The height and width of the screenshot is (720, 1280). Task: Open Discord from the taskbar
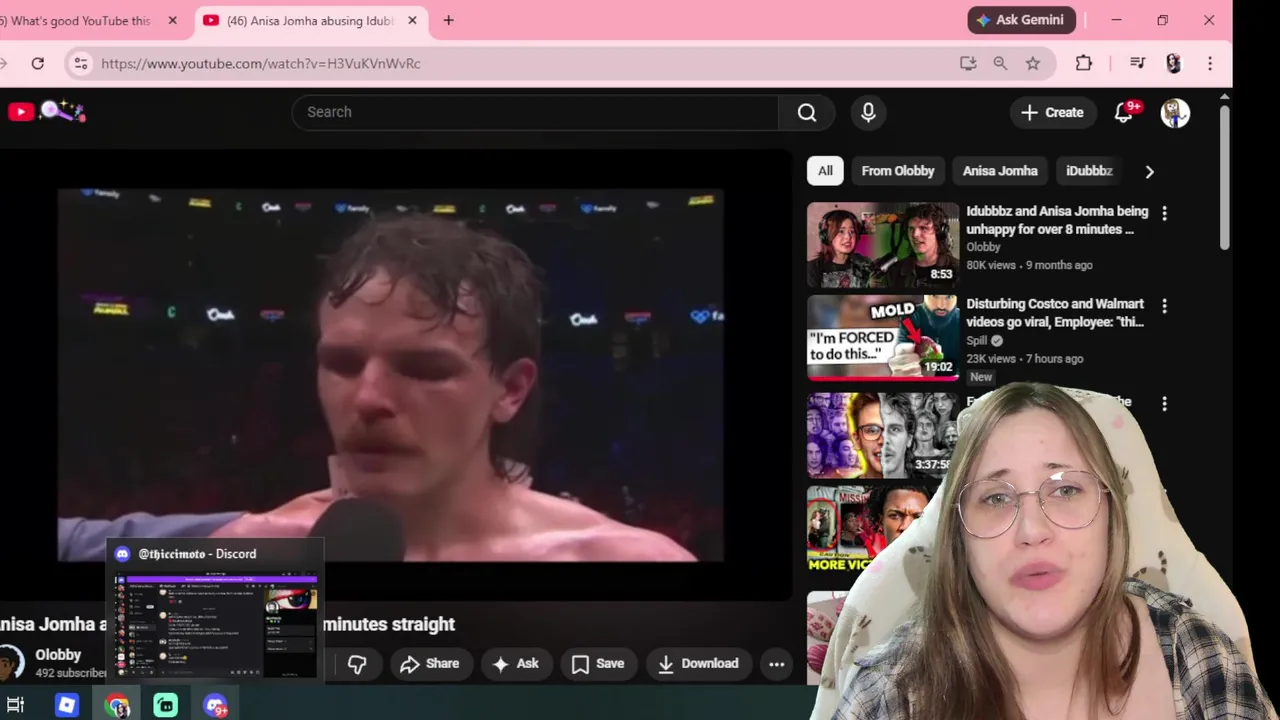click(216, 705)
